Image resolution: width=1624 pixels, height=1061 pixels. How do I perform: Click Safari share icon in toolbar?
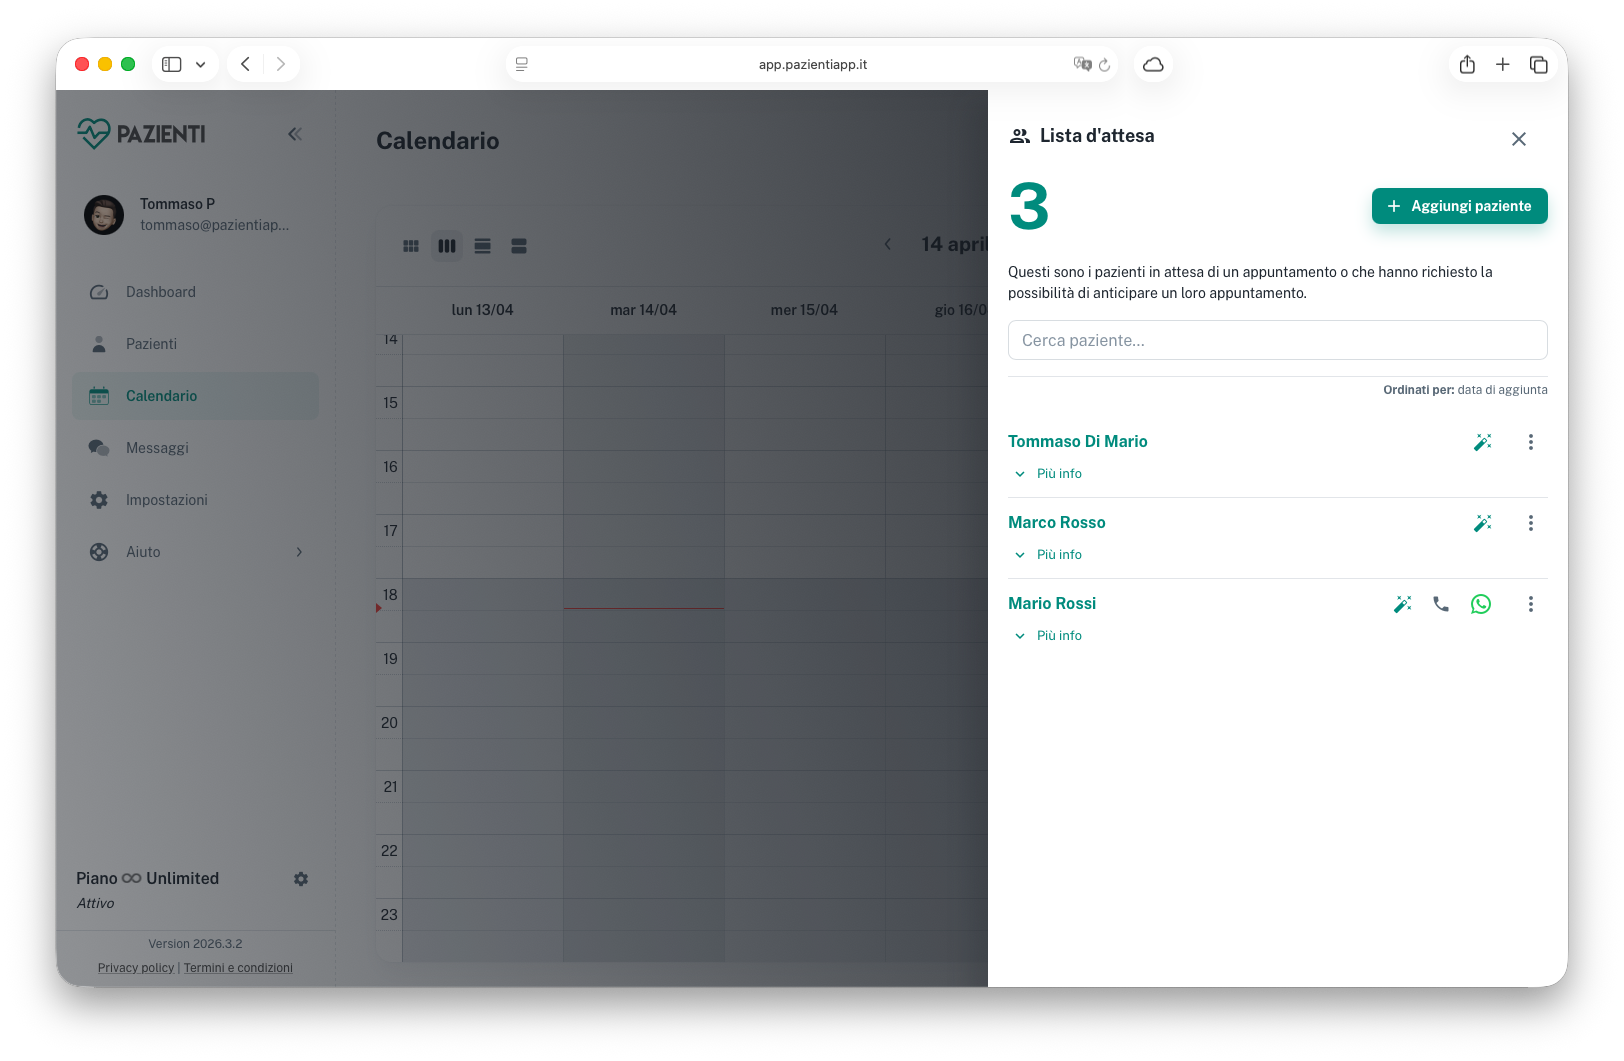click(x=1467, y=65)
